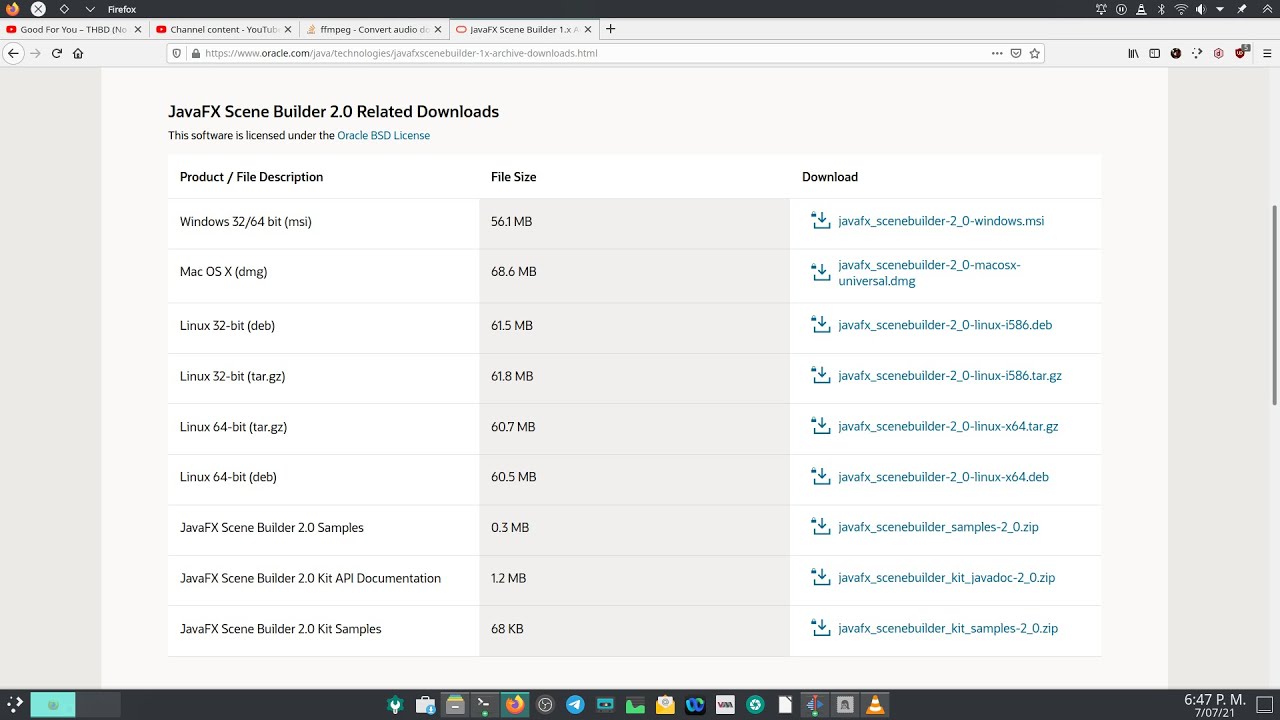Screen dimensions: 1280x720
Task: Open page actions three-dot menu
Action: 997,53
